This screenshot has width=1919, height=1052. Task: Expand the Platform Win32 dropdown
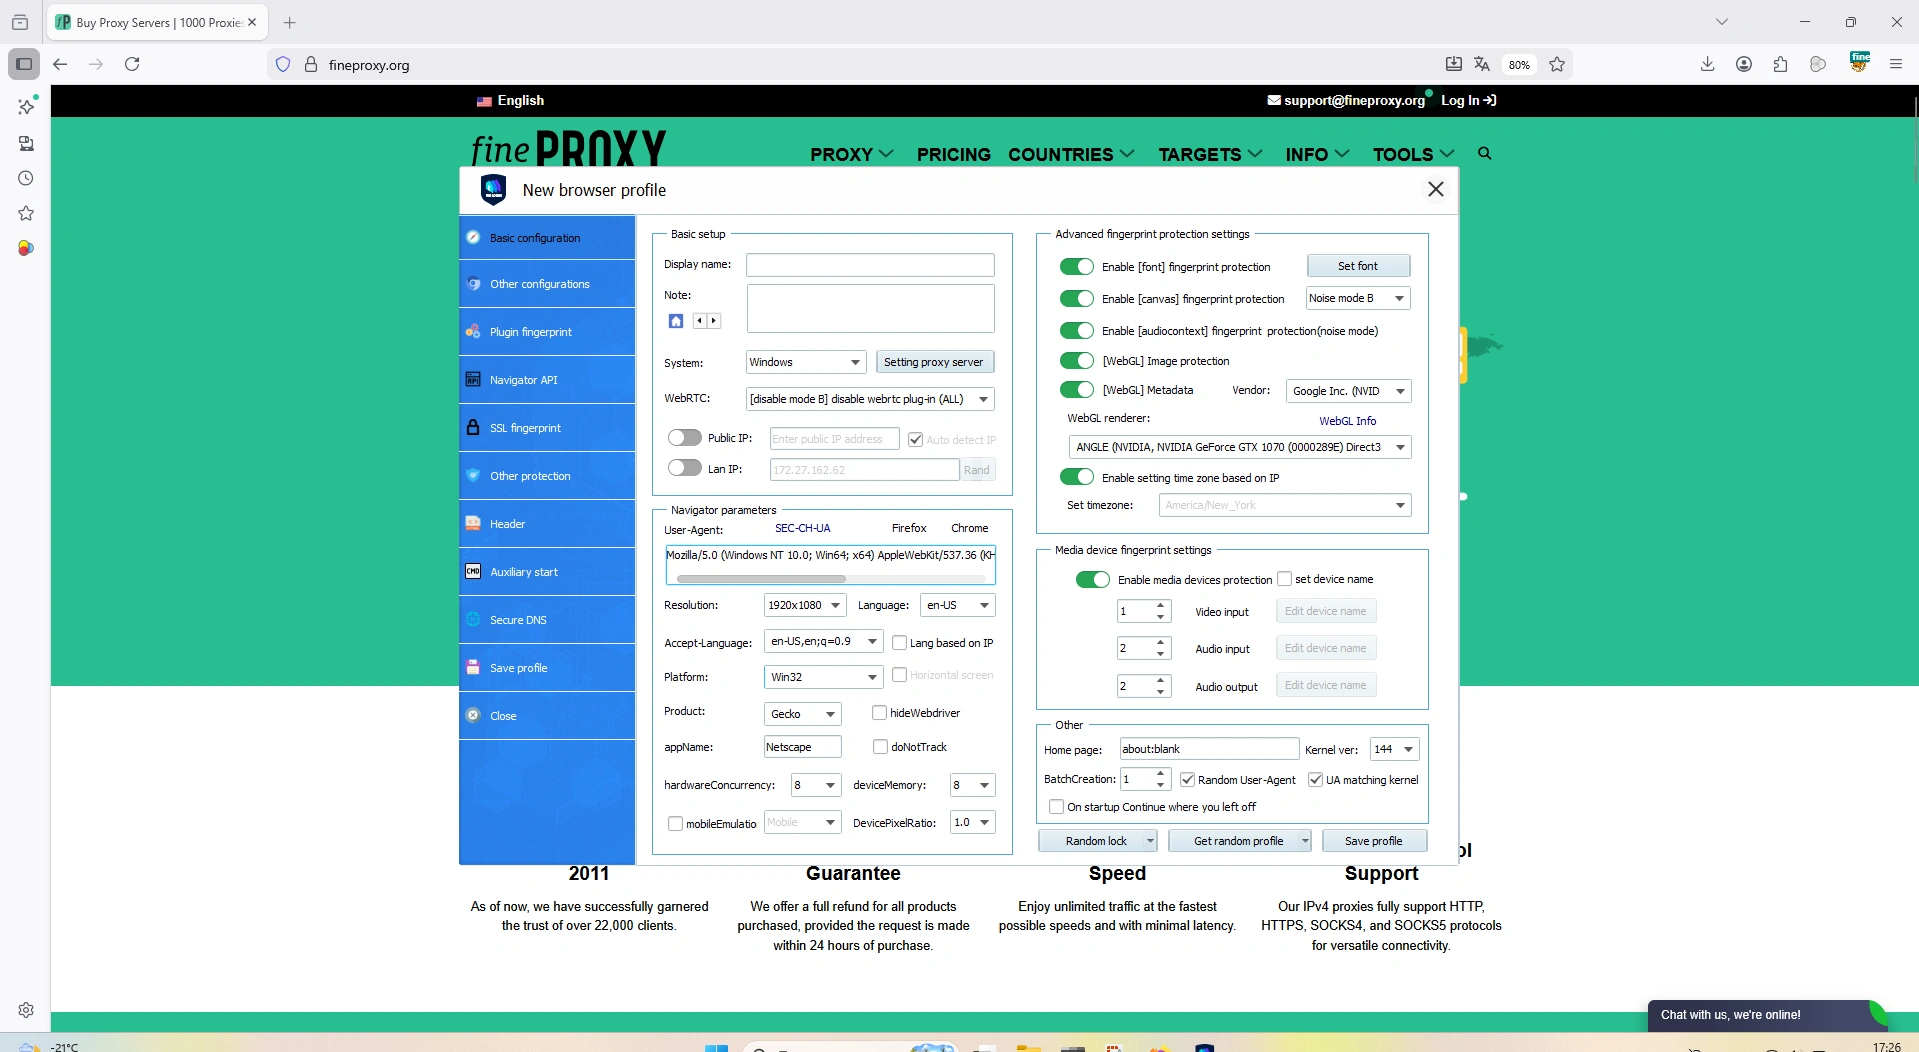[823, 677]
